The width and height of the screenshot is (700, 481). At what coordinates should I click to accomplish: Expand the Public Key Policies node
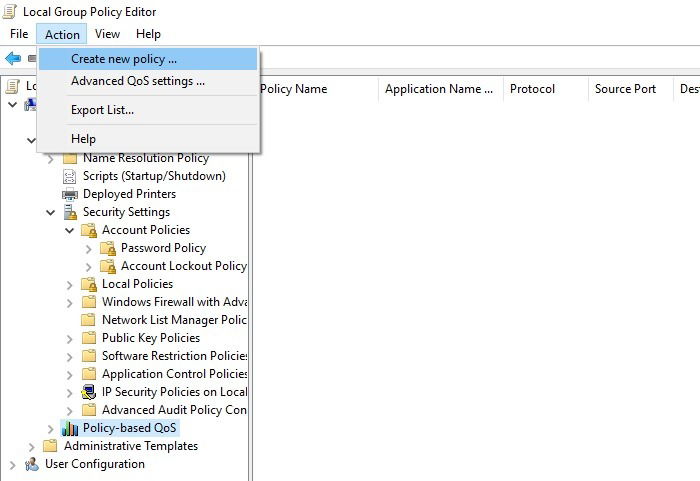tap(70, 339)
